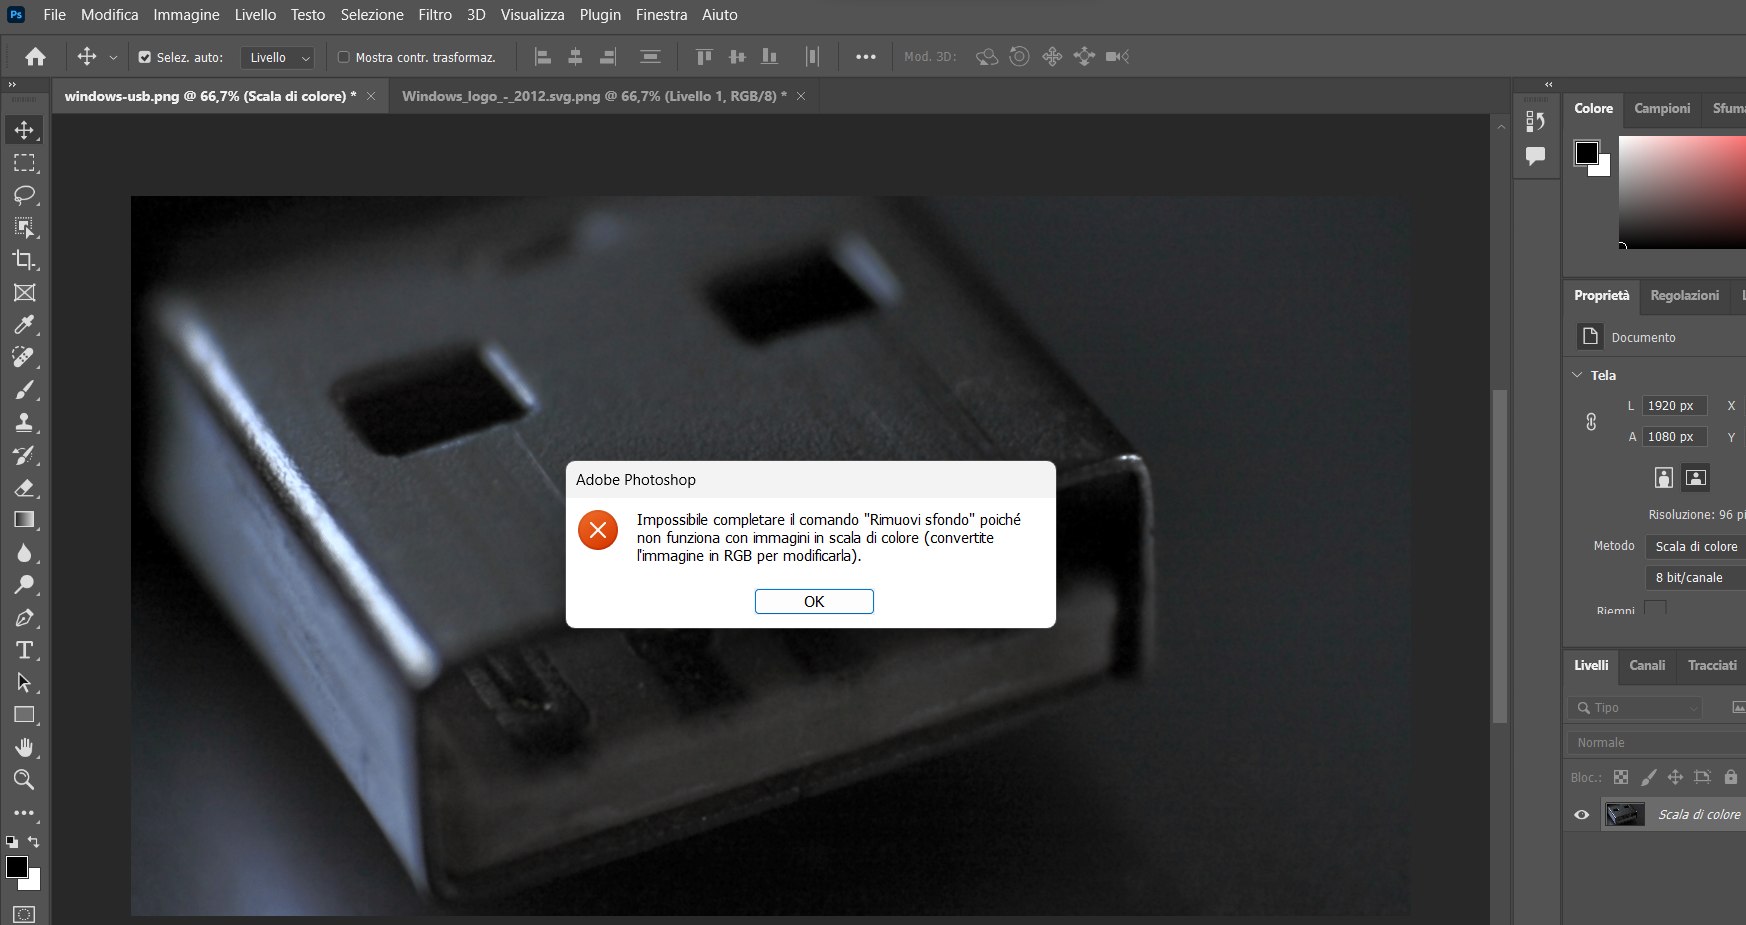The width and height of the screenshot is (1746, 925).
Task: Select the Crop tool
Action: click(x=25, y=260)
